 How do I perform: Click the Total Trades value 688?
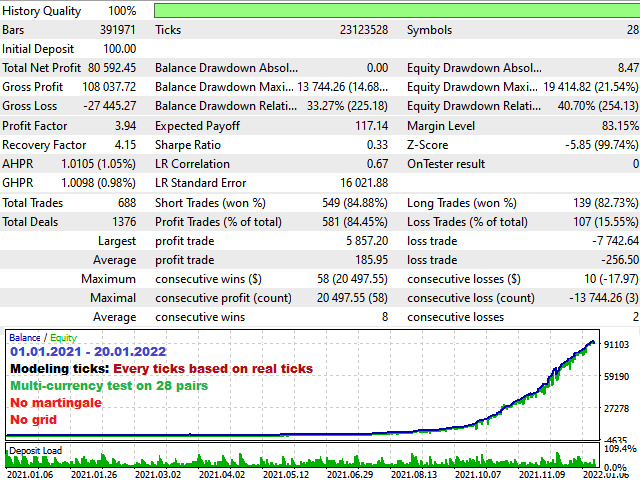[124, 203]
